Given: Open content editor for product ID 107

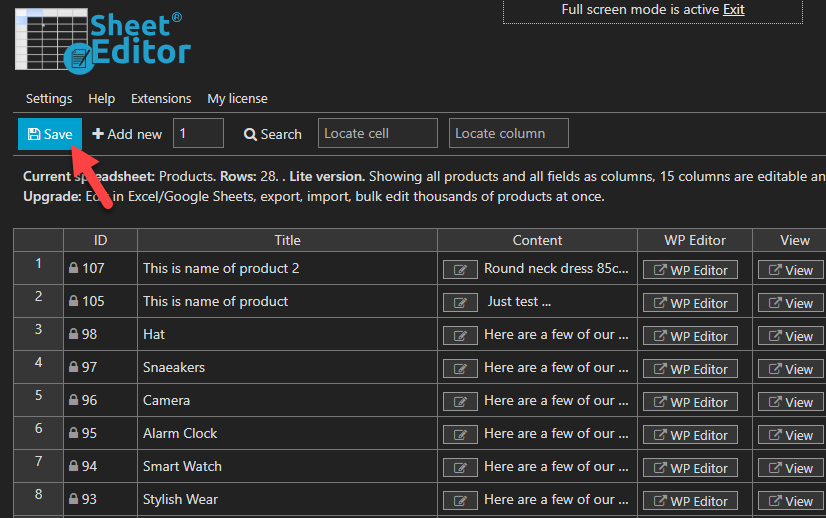Looking at the screenshot, I should tap(460, 270).
